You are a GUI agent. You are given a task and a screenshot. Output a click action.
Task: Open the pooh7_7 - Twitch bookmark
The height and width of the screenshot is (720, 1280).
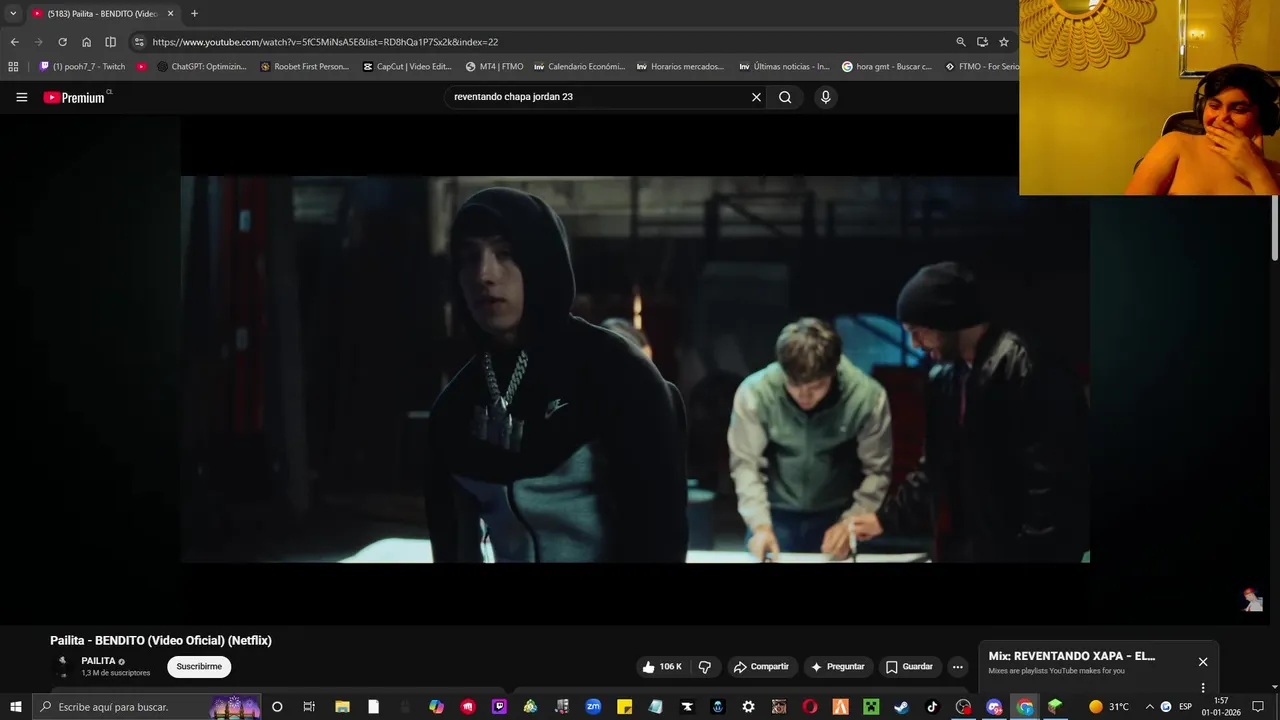[x=82, y=67]
